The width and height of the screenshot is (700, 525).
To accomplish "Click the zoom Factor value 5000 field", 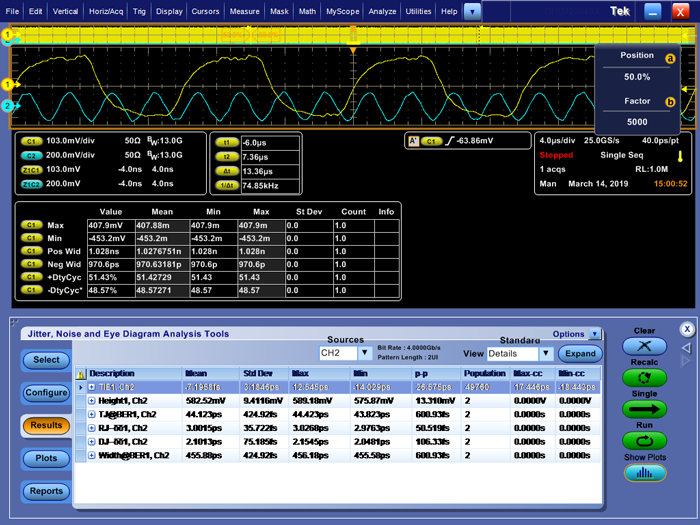I will 637,121.
